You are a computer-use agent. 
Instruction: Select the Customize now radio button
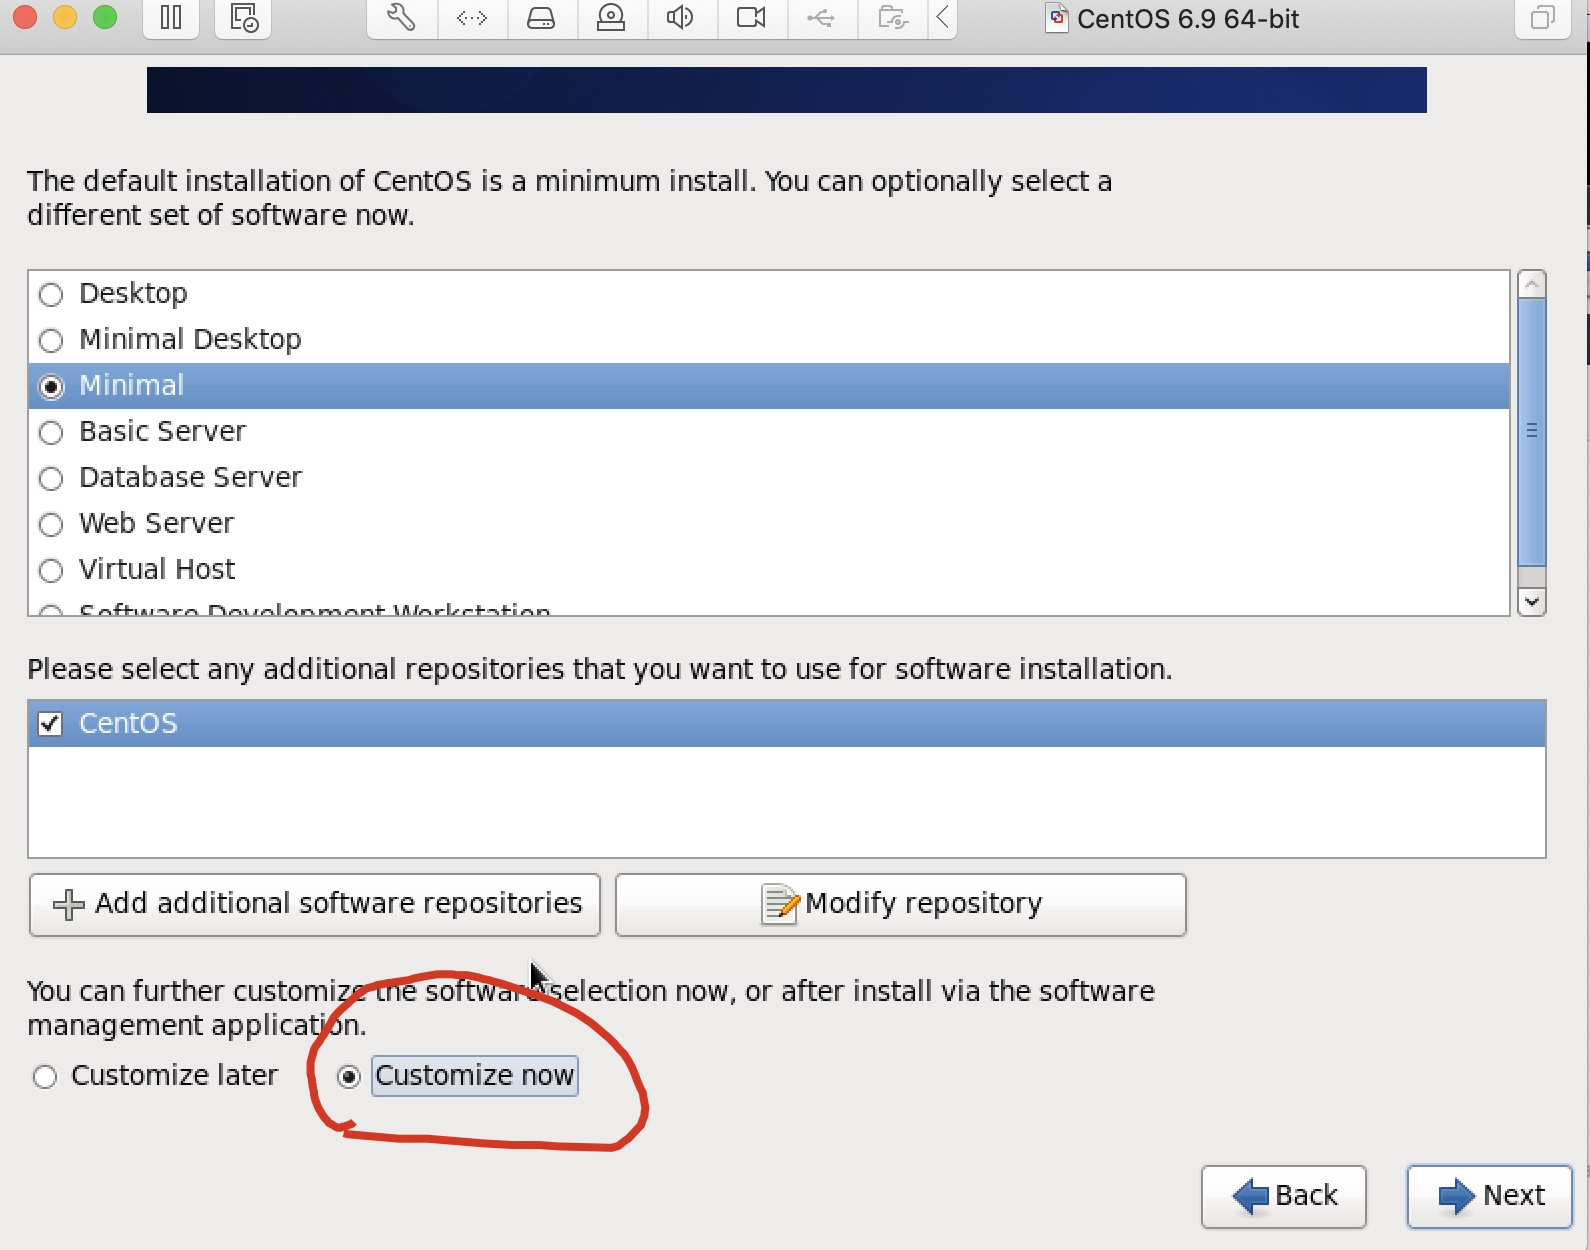tap(348, 1077)
